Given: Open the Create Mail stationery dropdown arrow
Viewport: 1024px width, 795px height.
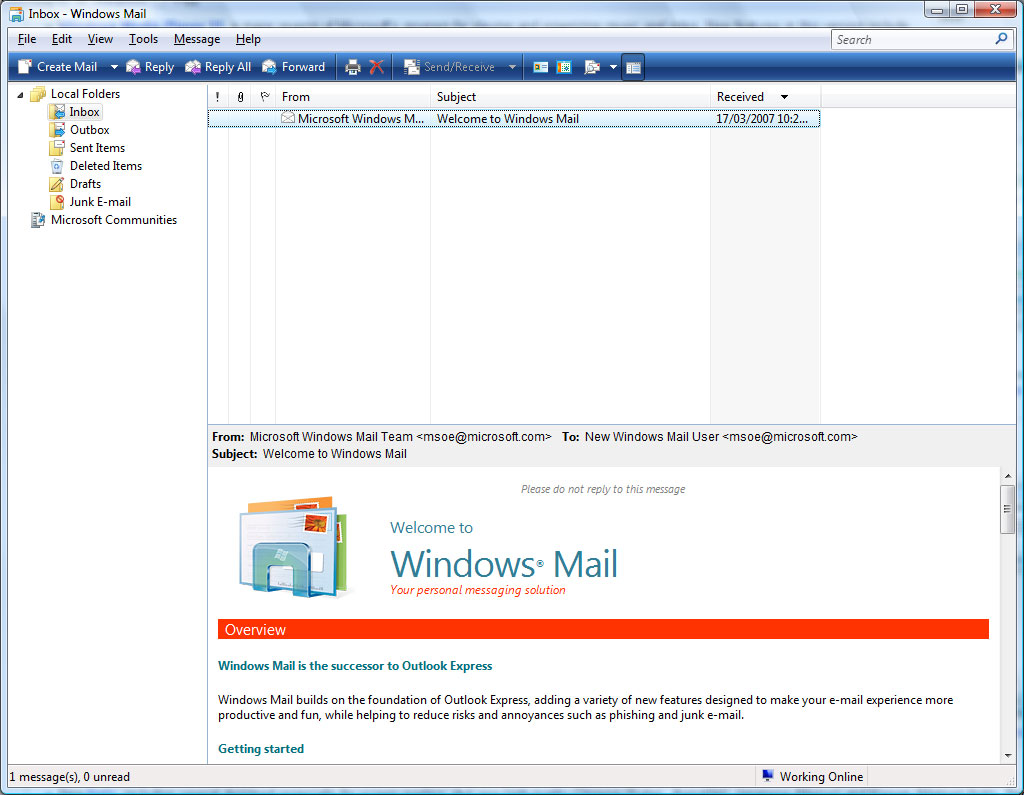Looking at the screenshot, I should pos(114,67).
